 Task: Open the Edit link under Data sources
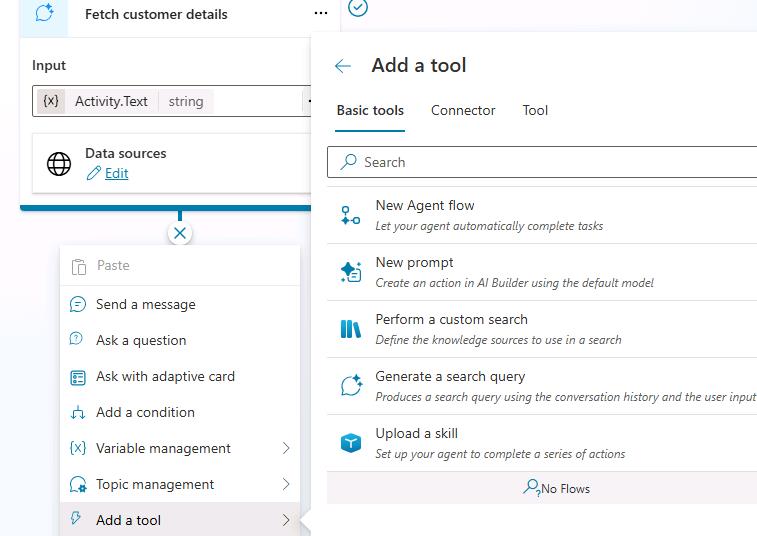tap(116, 173)
